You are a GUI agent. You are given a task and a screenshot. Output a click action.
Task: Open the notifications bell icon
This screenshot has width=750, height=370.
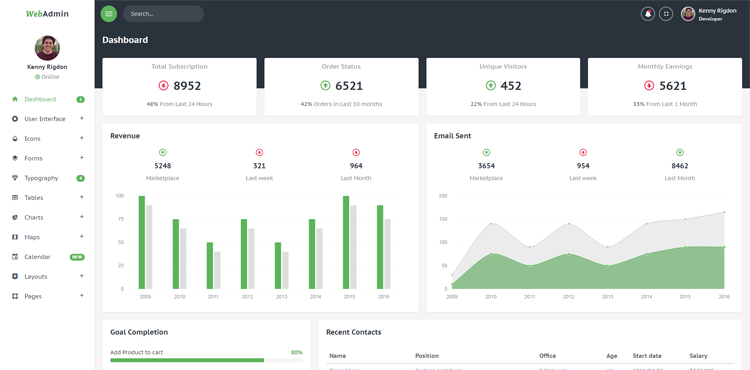(x=648, y=14)
